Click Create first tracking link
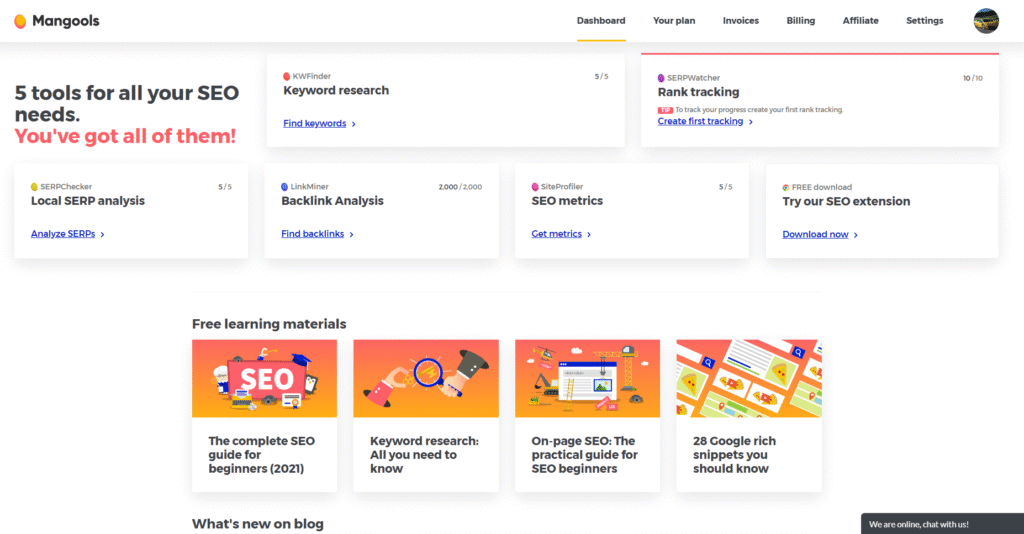This screenshot has width=1024, height=534. pyautogui.click(x=700, y=122)
